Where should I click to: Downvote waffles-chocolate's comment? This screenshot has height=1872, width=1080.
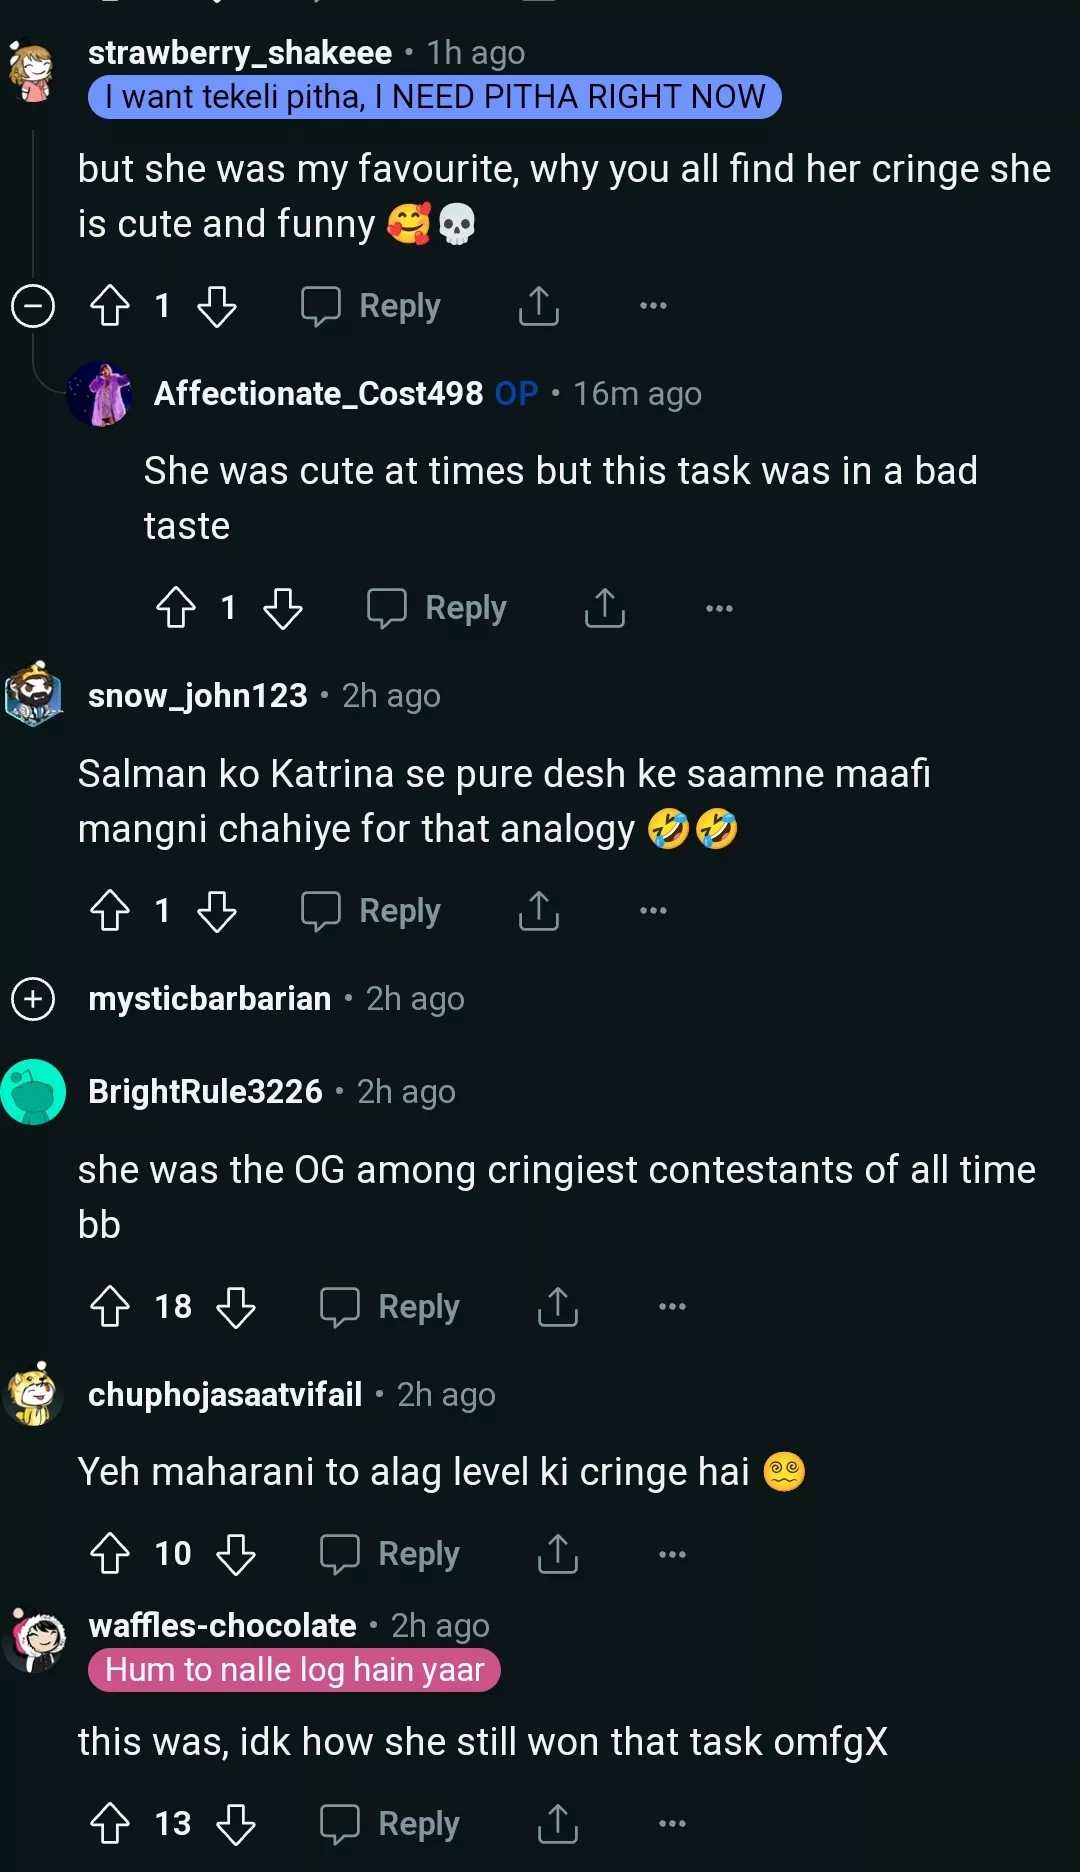point(236,1824)
